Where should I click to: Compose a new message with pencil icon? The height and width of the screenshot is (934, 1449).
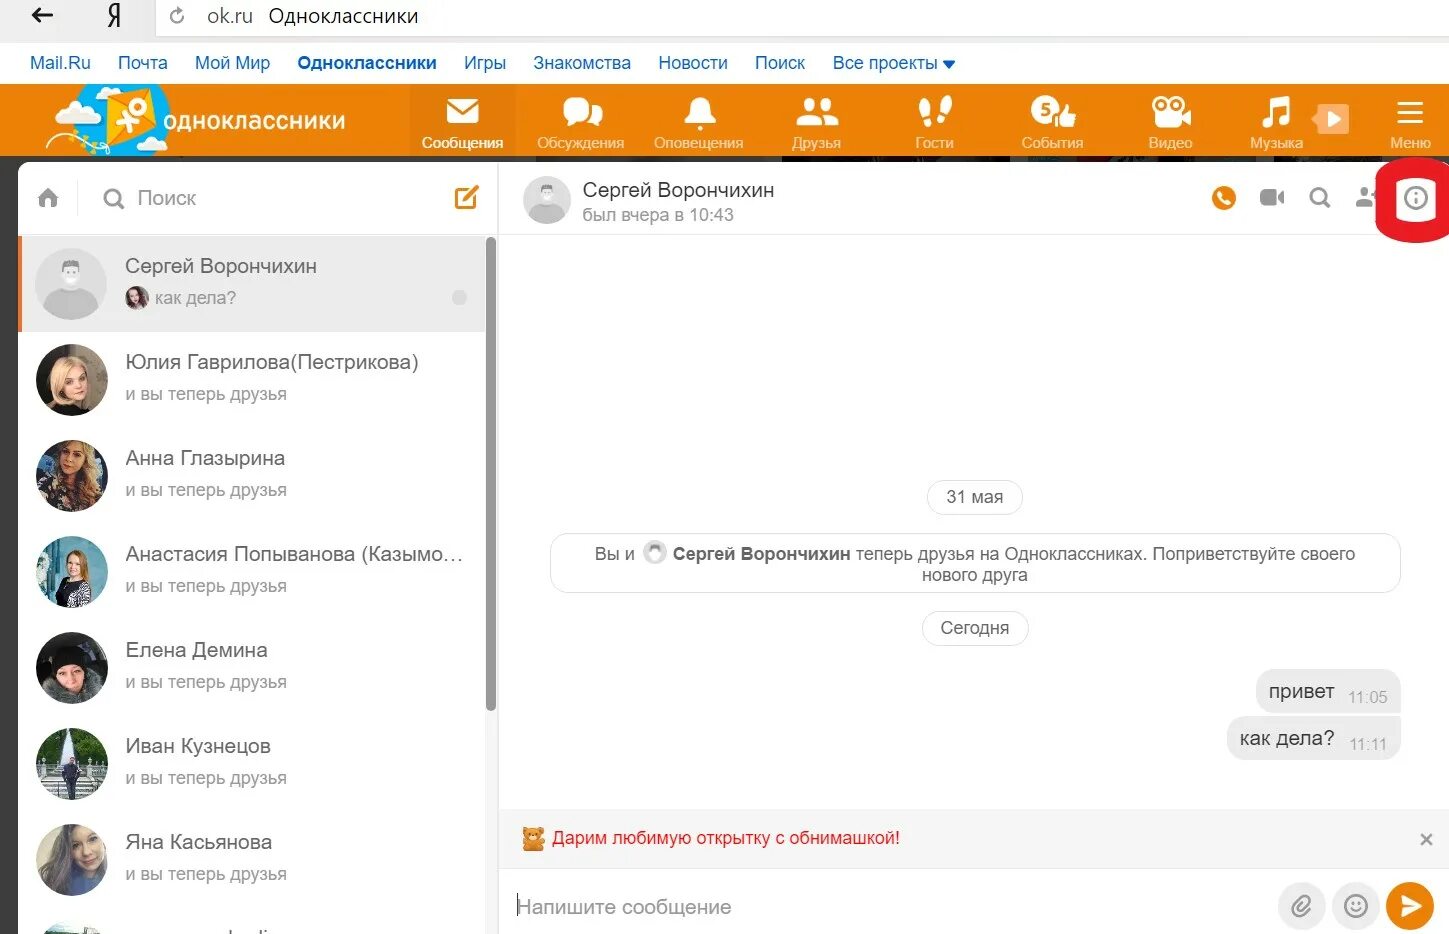point(467,197)
